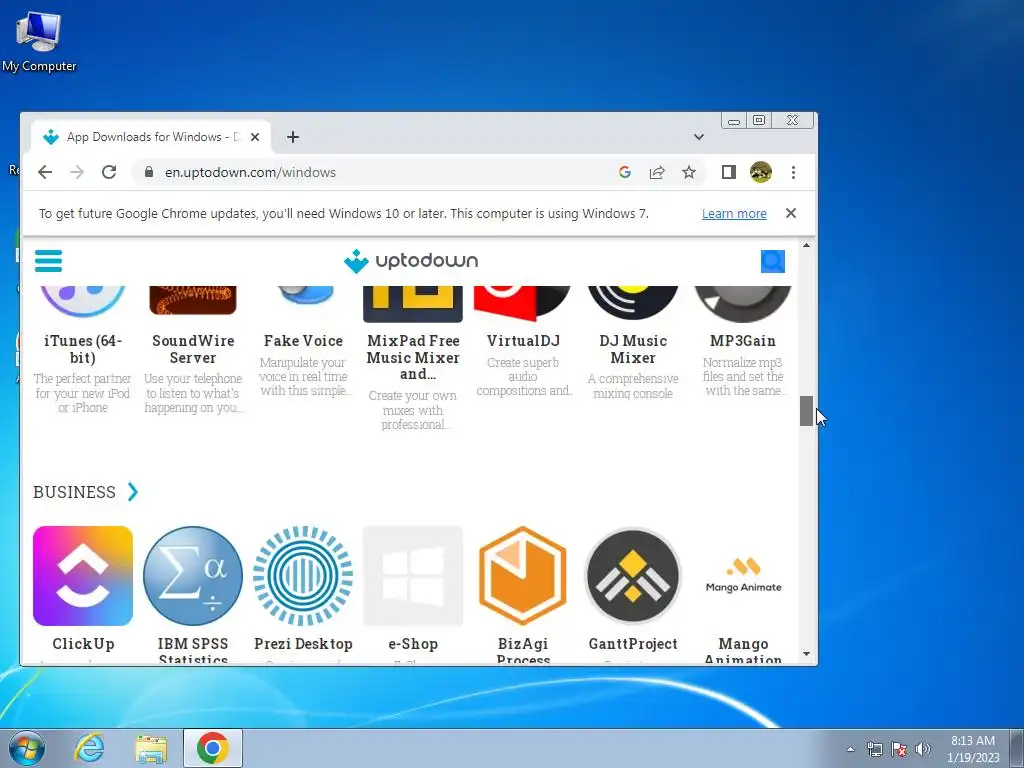Click the MixPad app thumbnail

click(x=413, y=304)
